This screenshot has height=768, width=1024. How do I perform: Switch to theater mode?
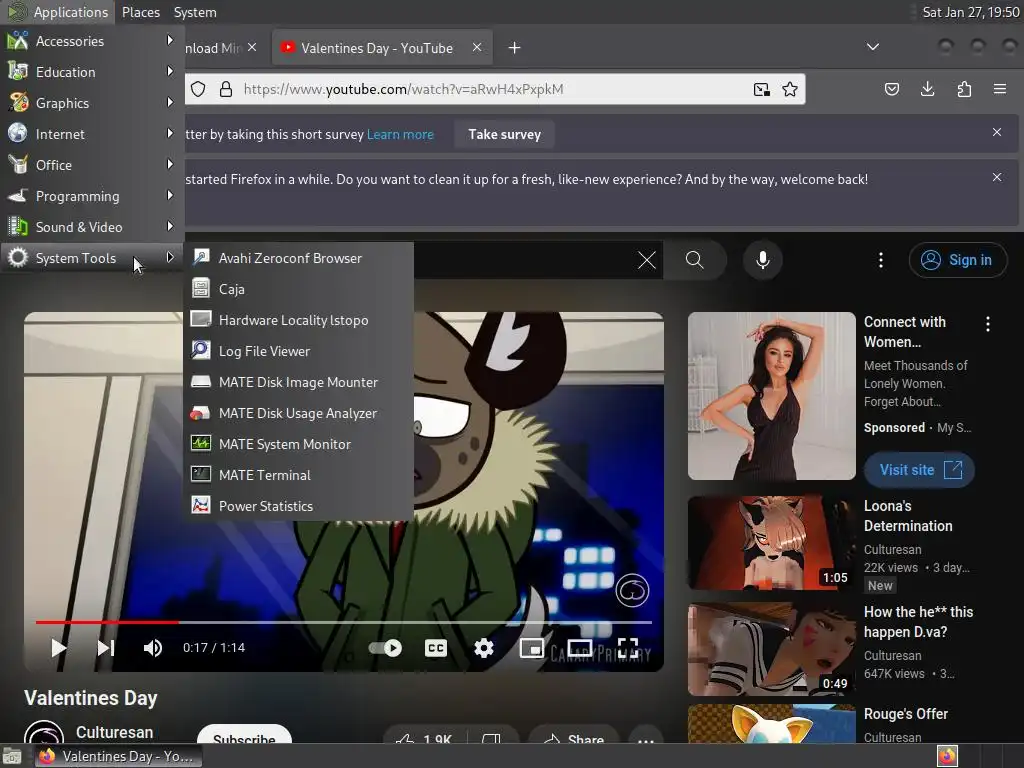(580, 648)
